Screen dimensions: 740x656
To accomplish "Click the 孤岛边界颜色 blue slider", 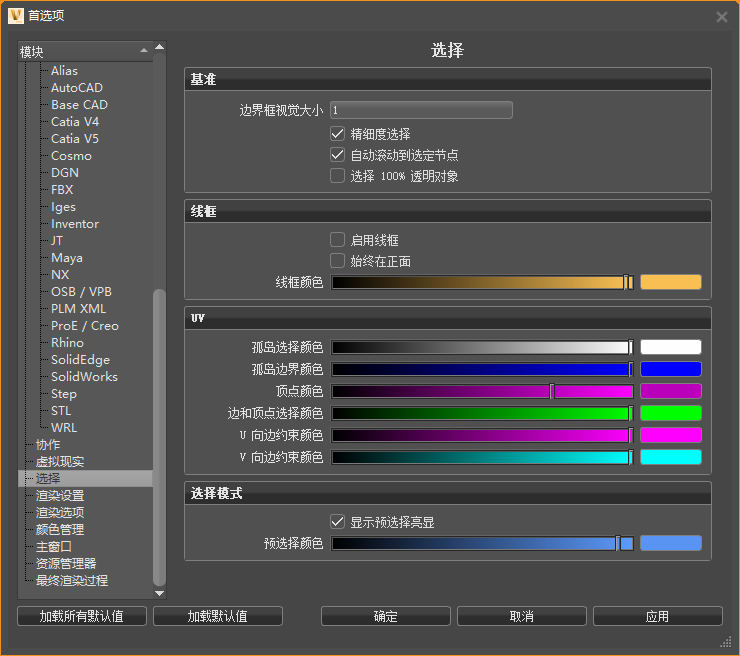I will [x=482, y=369].
